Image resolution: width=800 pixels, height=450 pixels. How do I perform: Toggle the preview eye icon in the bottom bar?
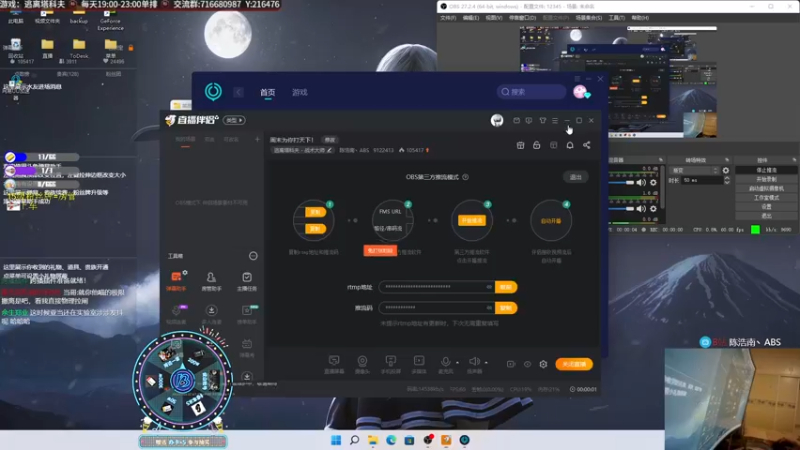click(x=528, y=364)
